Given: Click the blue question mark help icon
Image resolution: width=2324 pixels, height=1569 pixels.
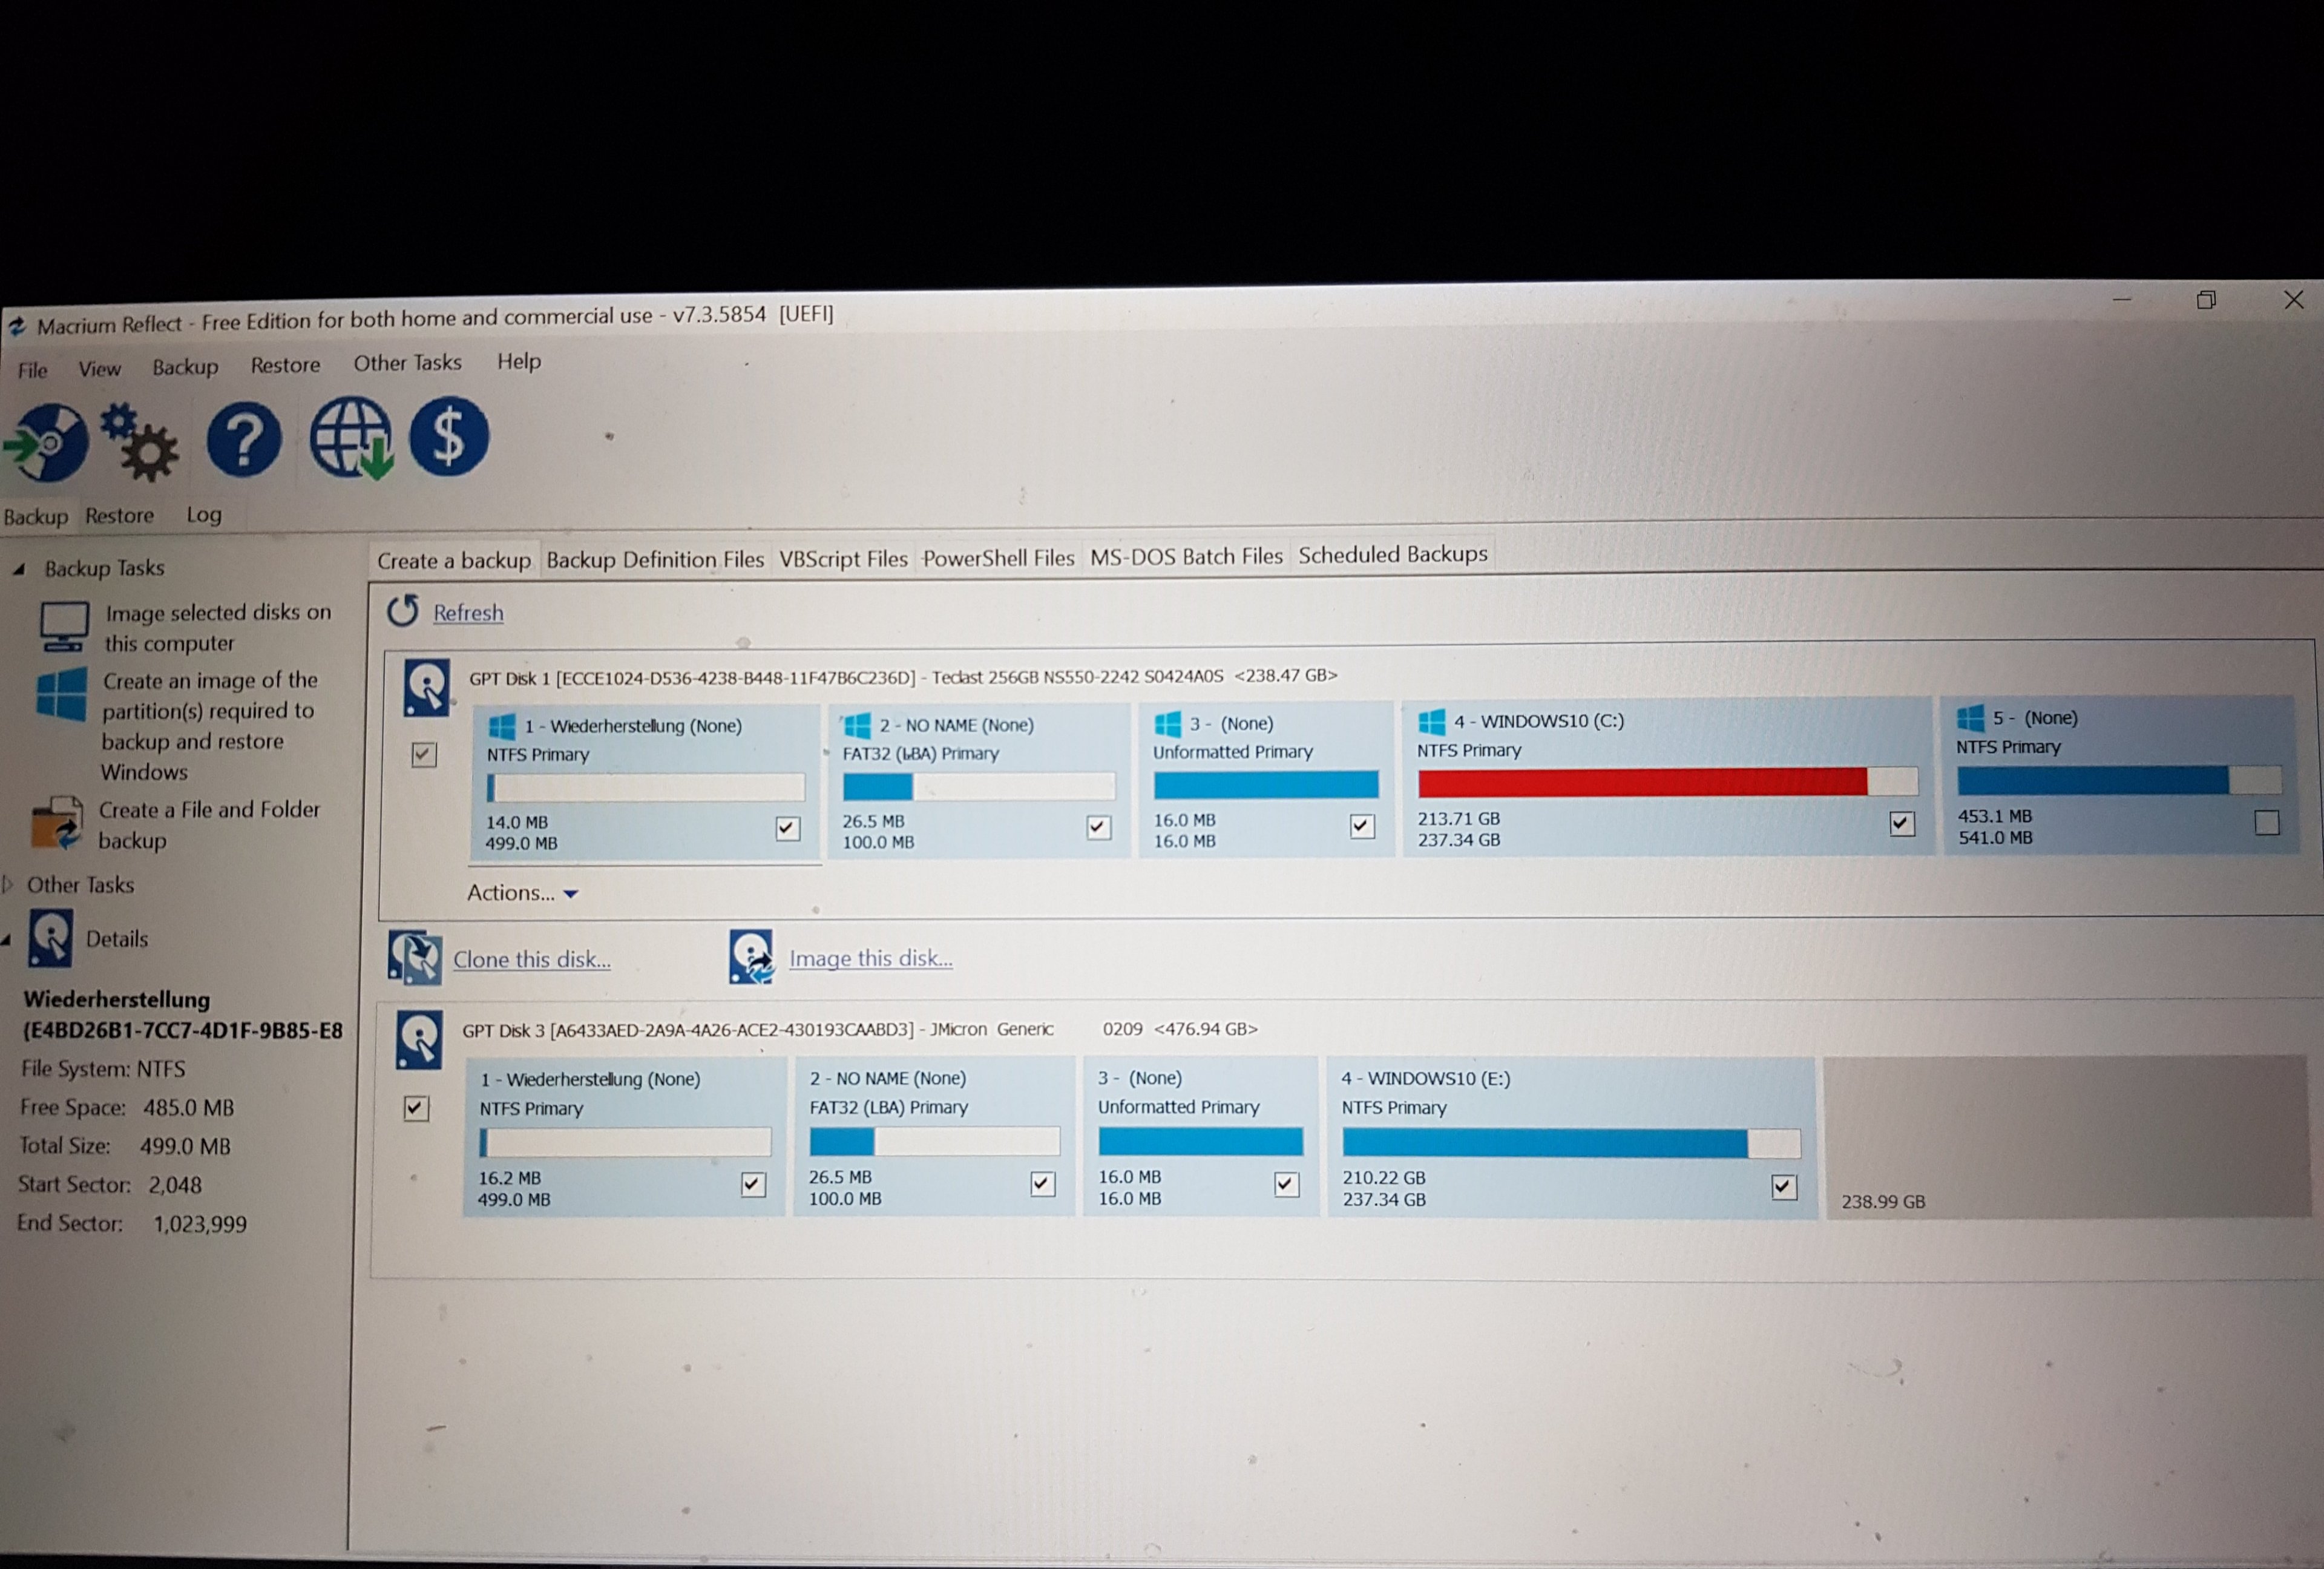Looking at the screenshot, I should point(244,440).
